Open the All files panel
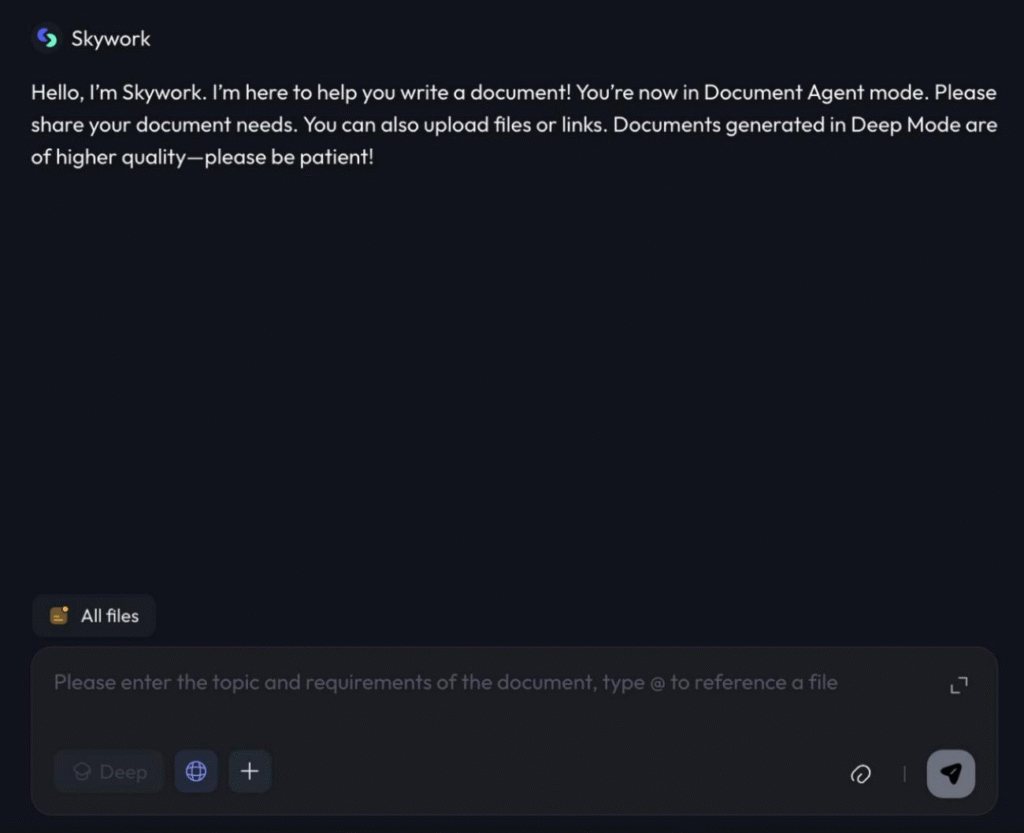The height and width of the screenshot is (833, 1024). tap(94, 616)
